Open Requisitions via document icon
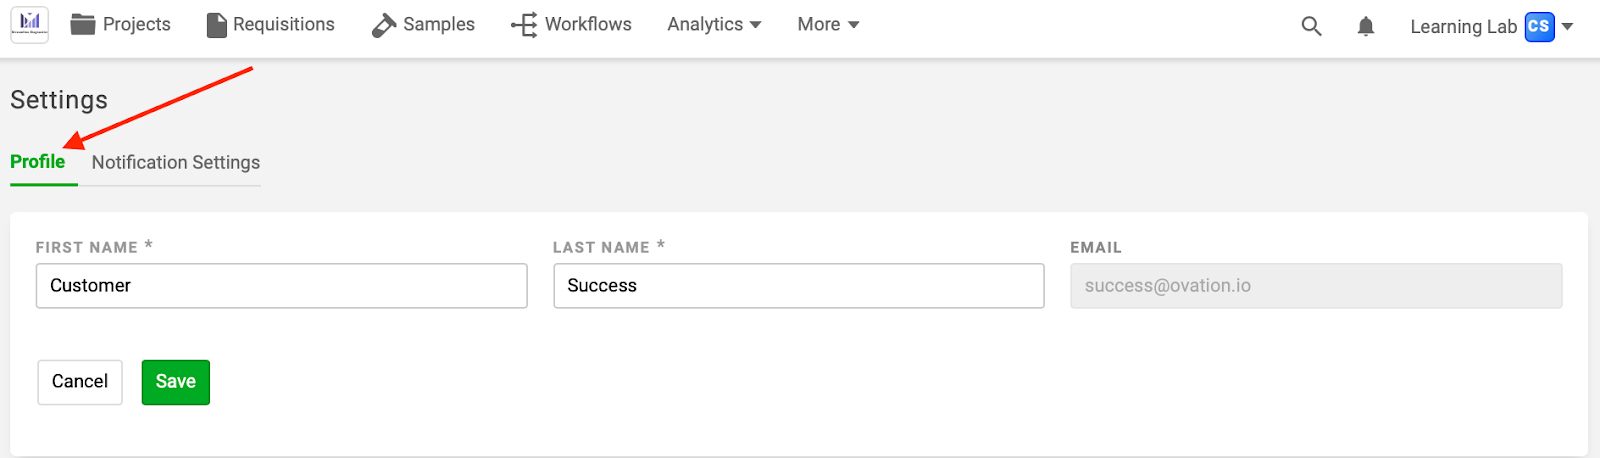1600x458 pixels. [x=216, y=25]
